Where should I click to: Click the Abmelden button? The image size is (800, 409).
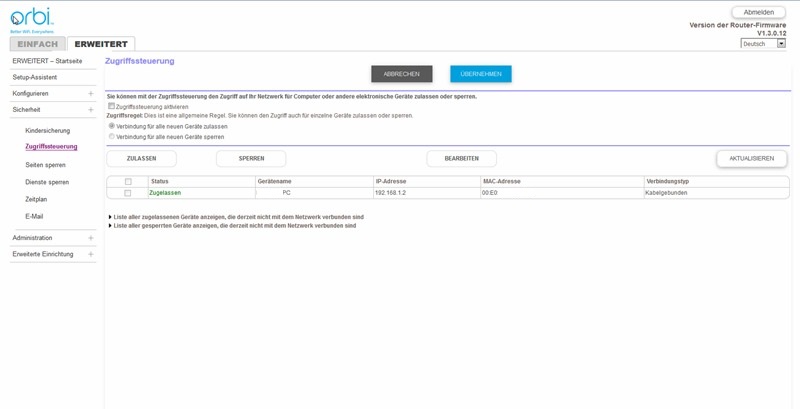pos(758,12)
